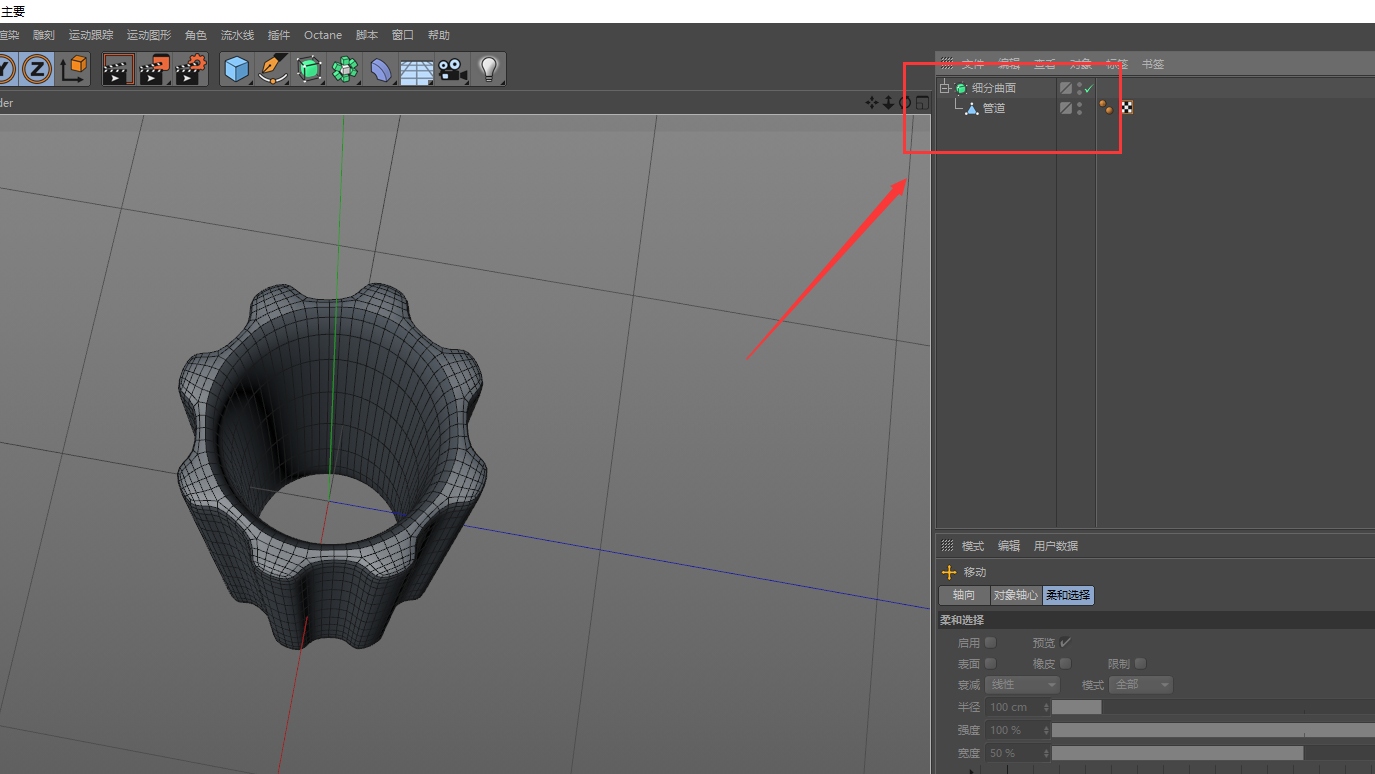Open the 雕刻 menu
The width and height of the screenshot is (1375, 774).
pos(44,35)
